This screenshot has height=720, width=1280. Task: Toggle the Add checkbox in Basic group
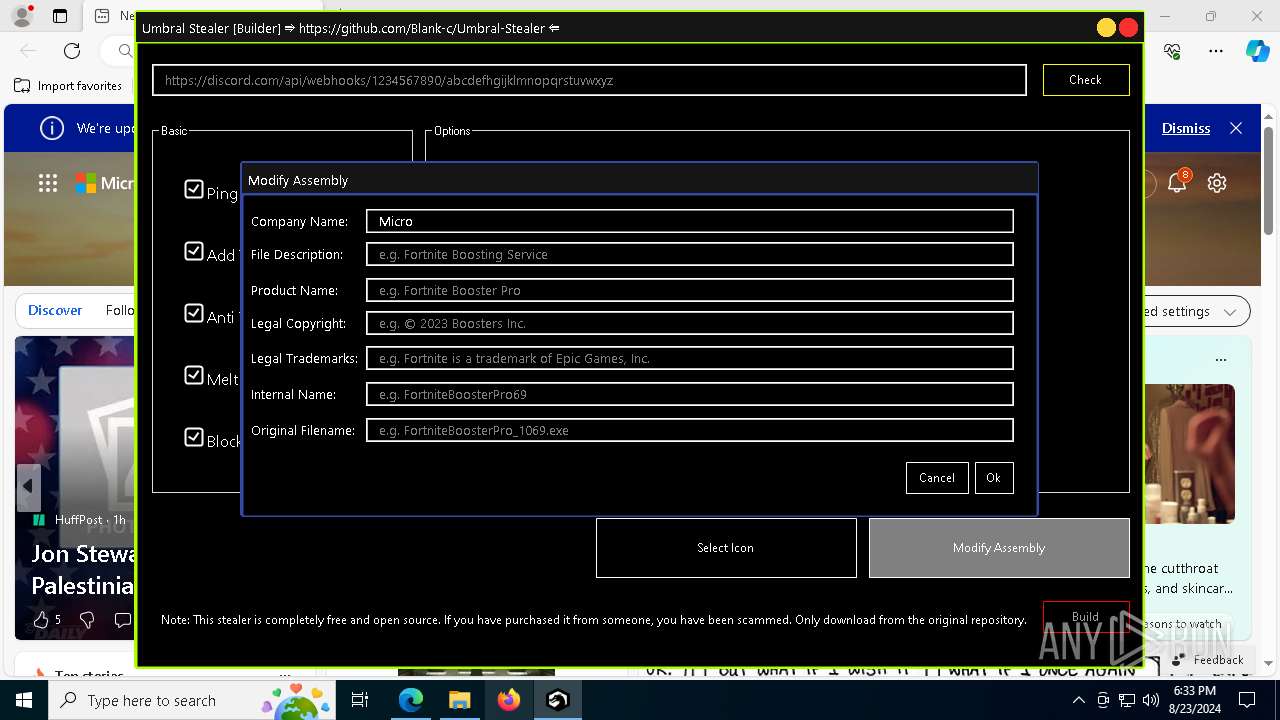194,251
